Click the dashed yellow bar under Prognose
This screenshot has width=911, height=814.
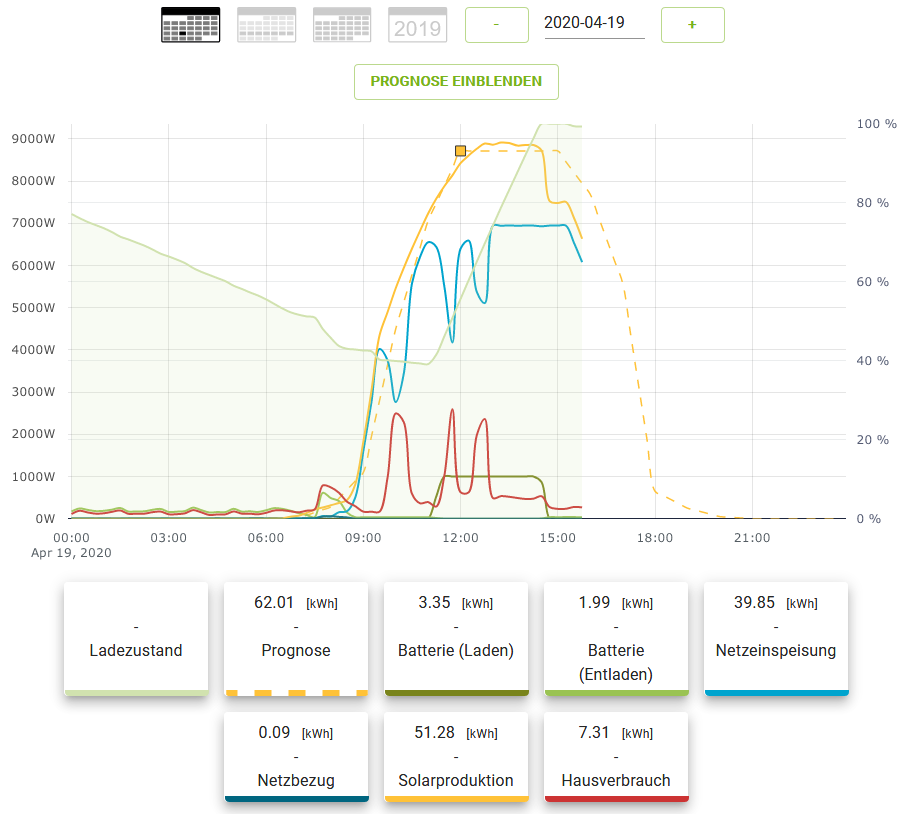(x=296, y=692)
